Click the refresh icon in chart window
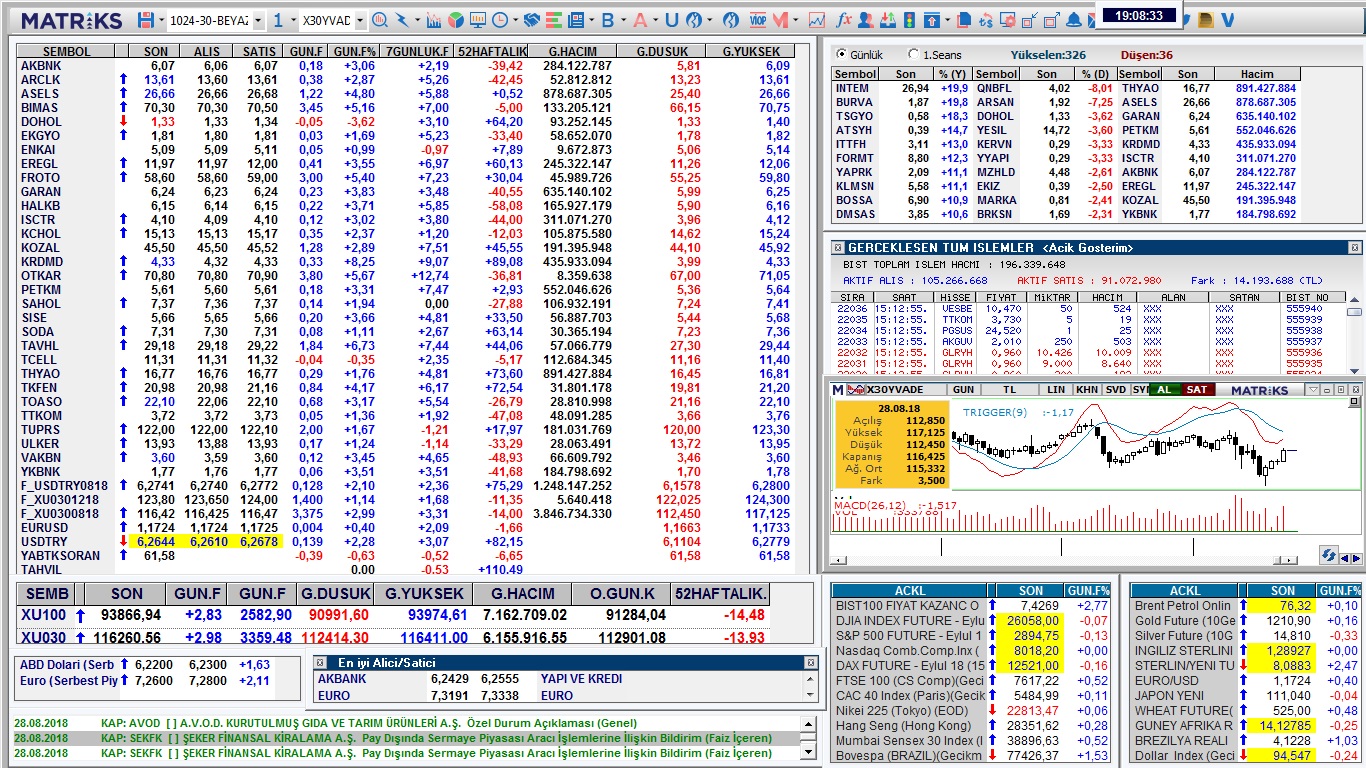 click(x=1329, y=554)
